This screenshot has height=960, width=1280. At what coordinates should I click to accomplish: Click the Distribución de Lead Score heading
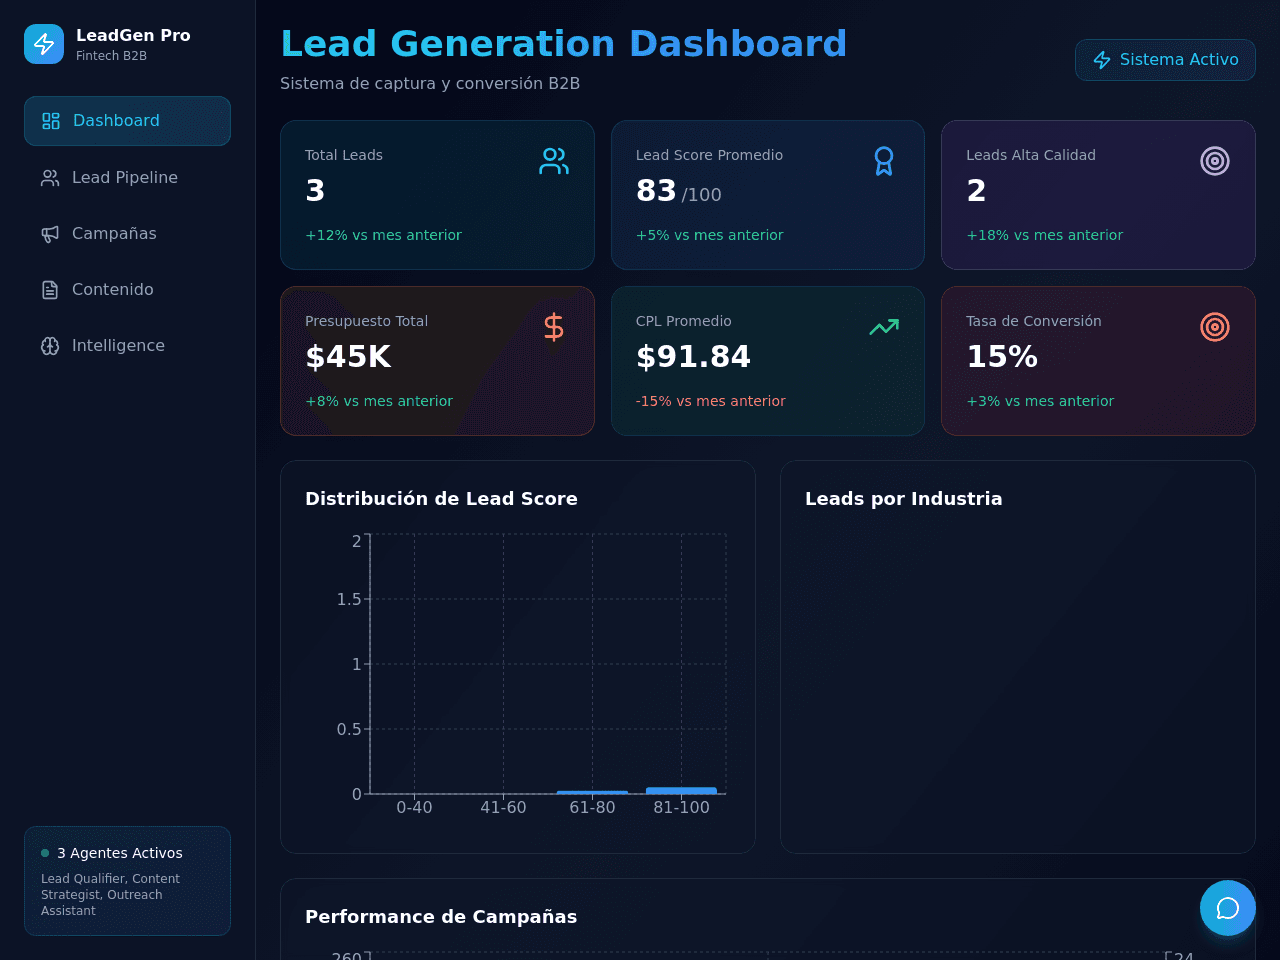pos(441,499)
